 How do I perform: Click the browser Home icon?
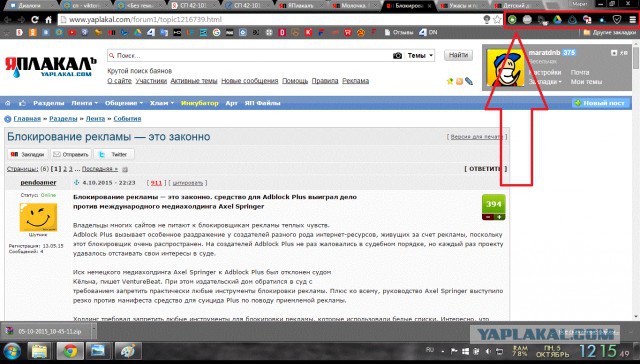[x=48, y=20]
